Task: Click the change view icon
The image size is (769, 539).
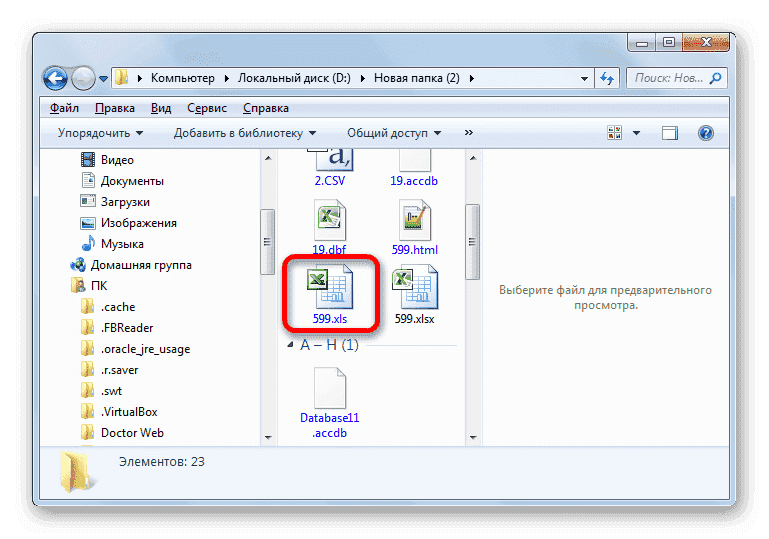Action: coord(615,132)
